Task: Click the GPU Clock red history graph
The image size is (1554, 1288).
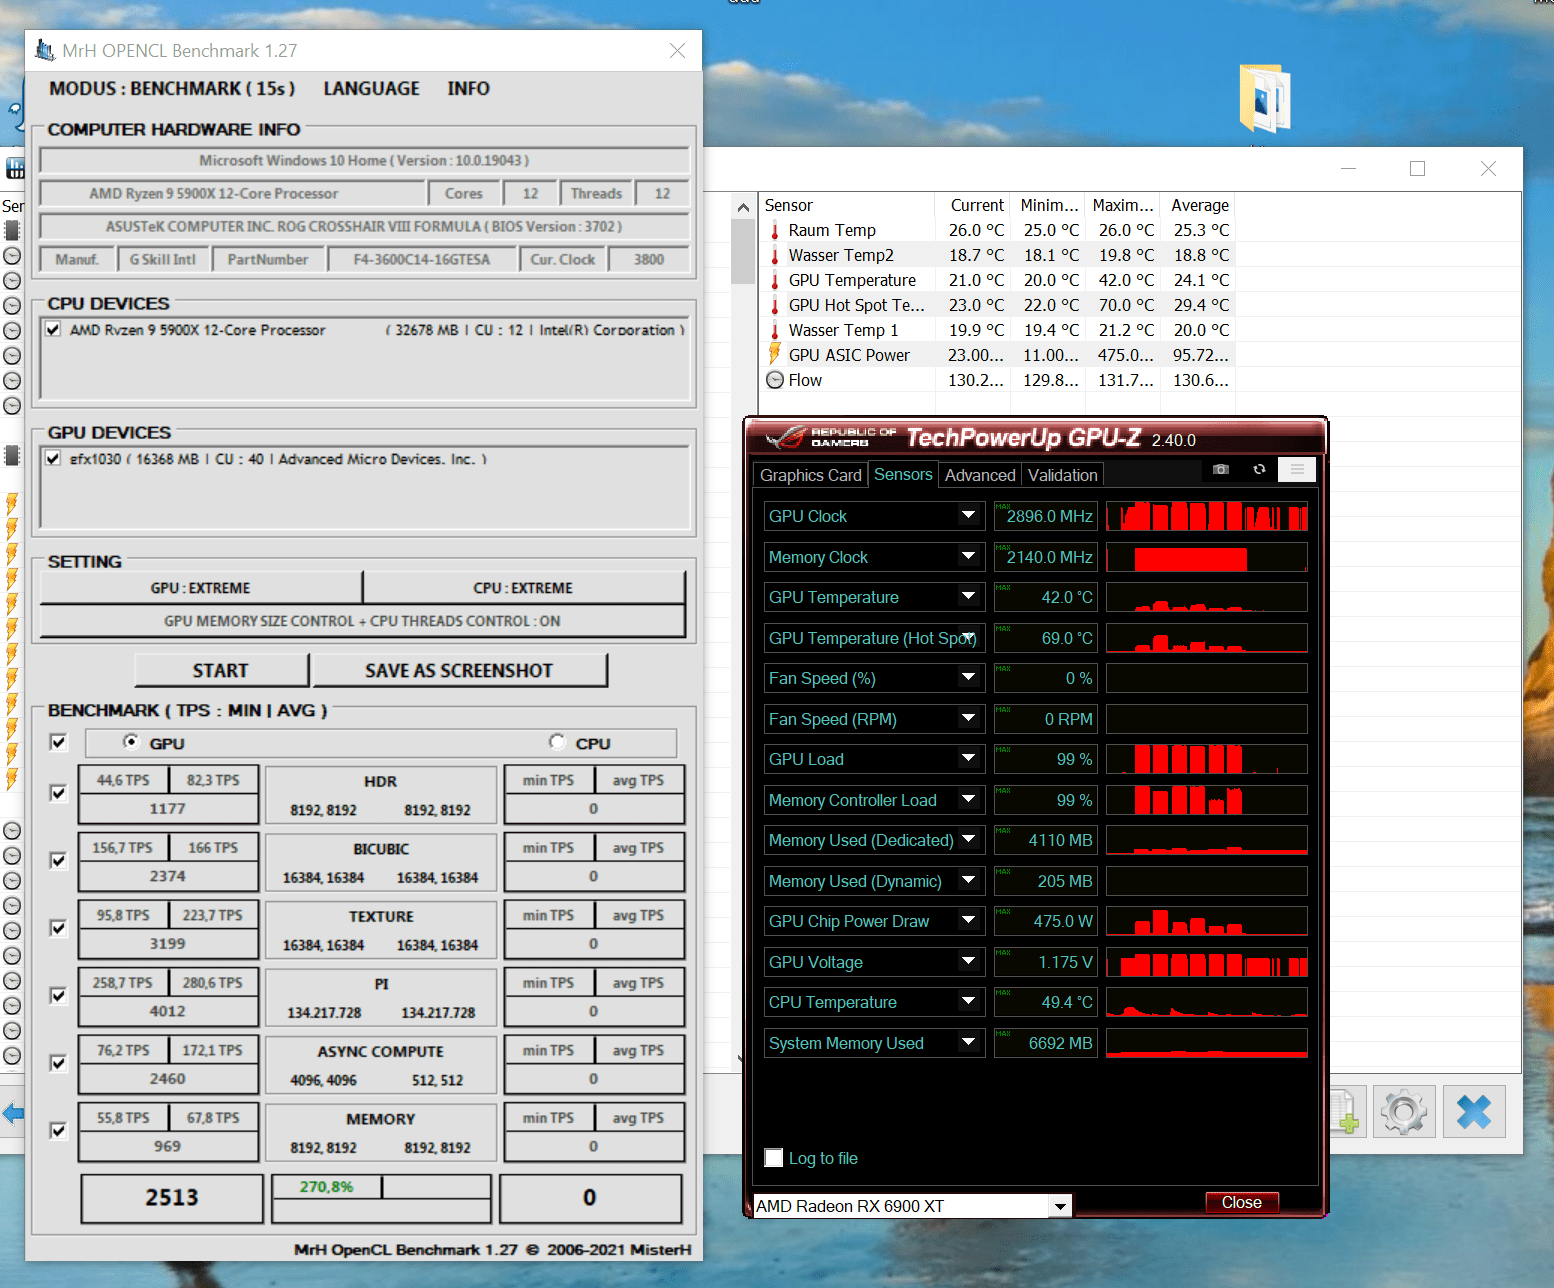Action: point(1207,516)
